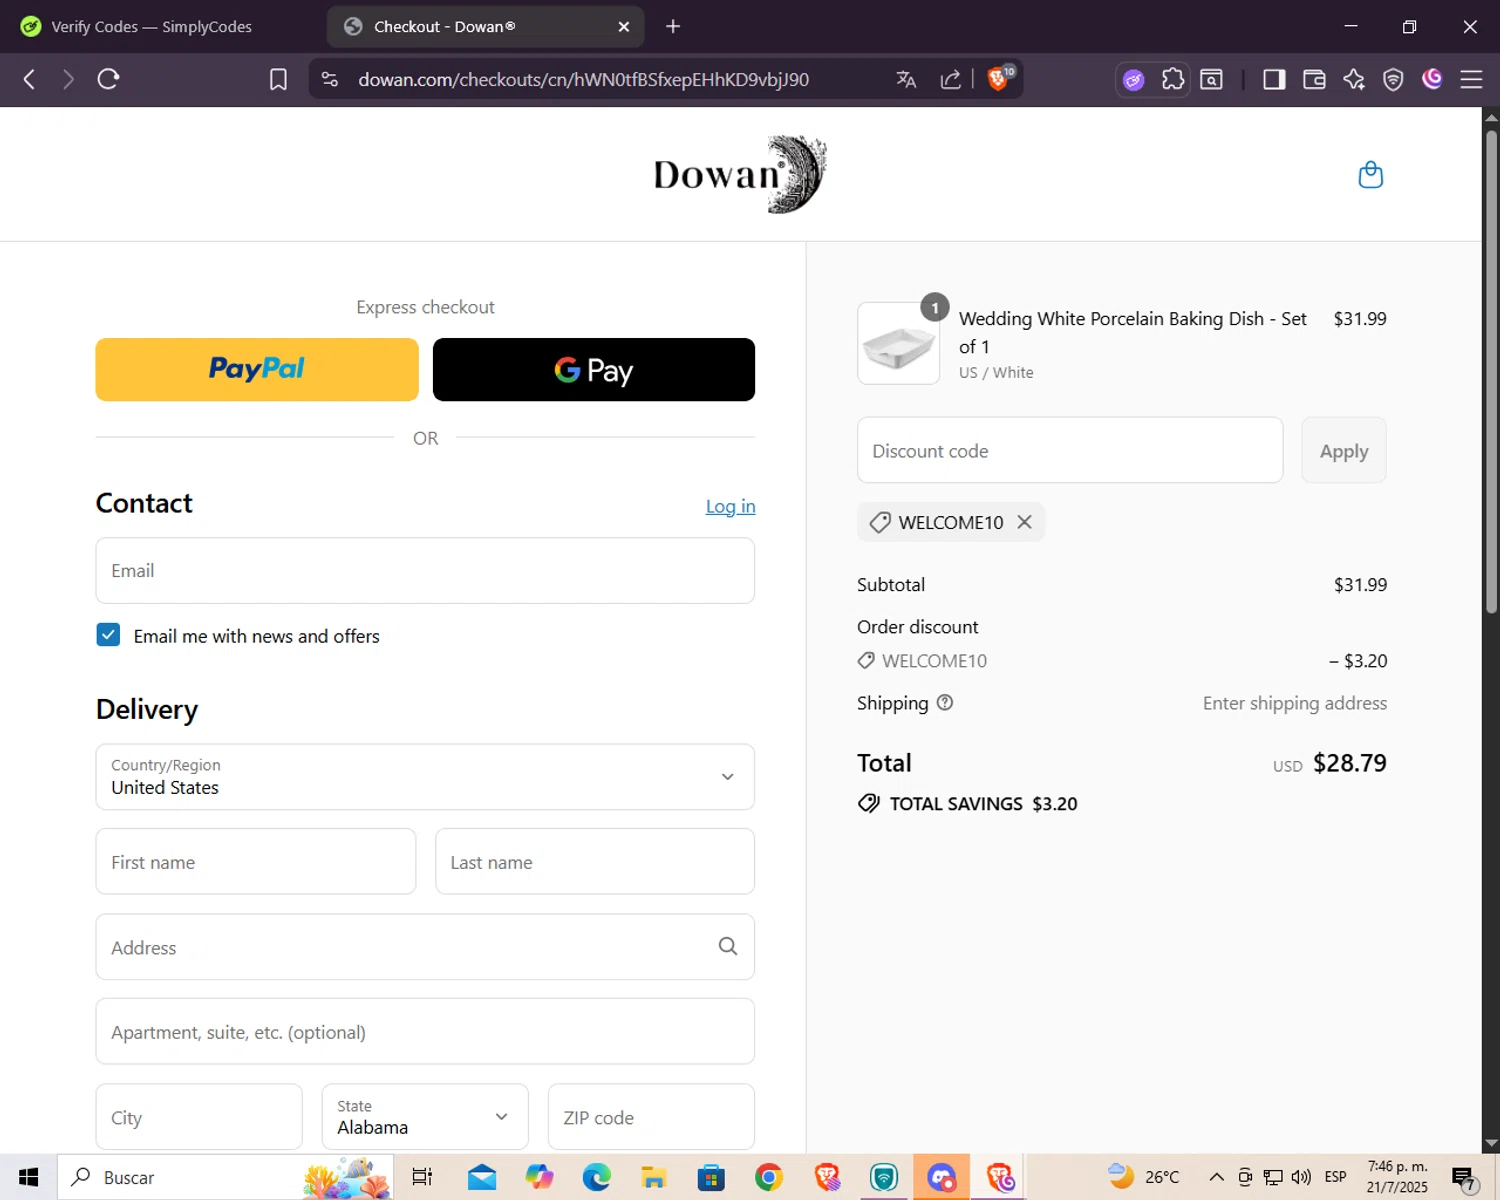The height and width of the screenshot is (1200, 1500).
Task: Open the shopping bag cart icon
Action: tap(1370, 175)
